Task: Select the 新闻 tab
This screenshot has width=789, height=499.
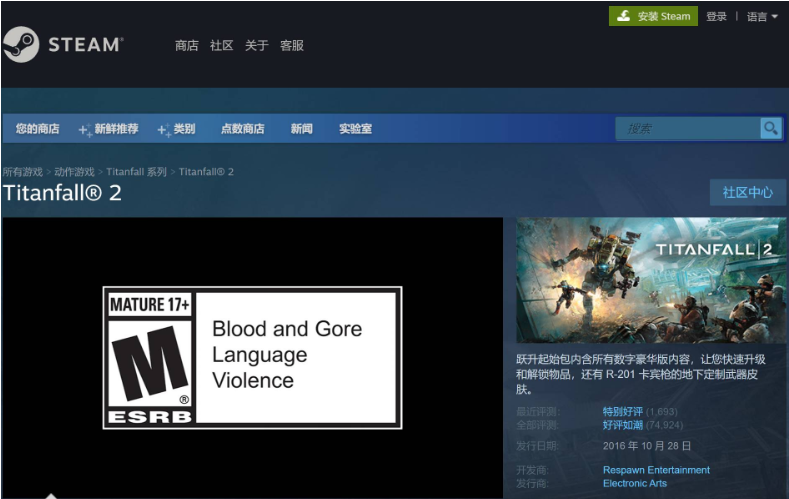Action: 301,129
